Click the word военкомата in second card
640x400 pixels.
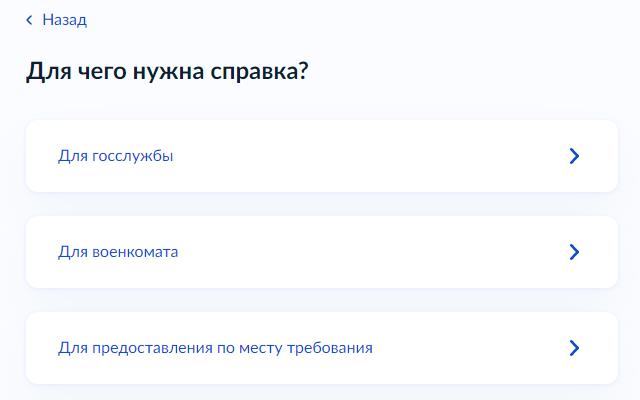(135, 252)
